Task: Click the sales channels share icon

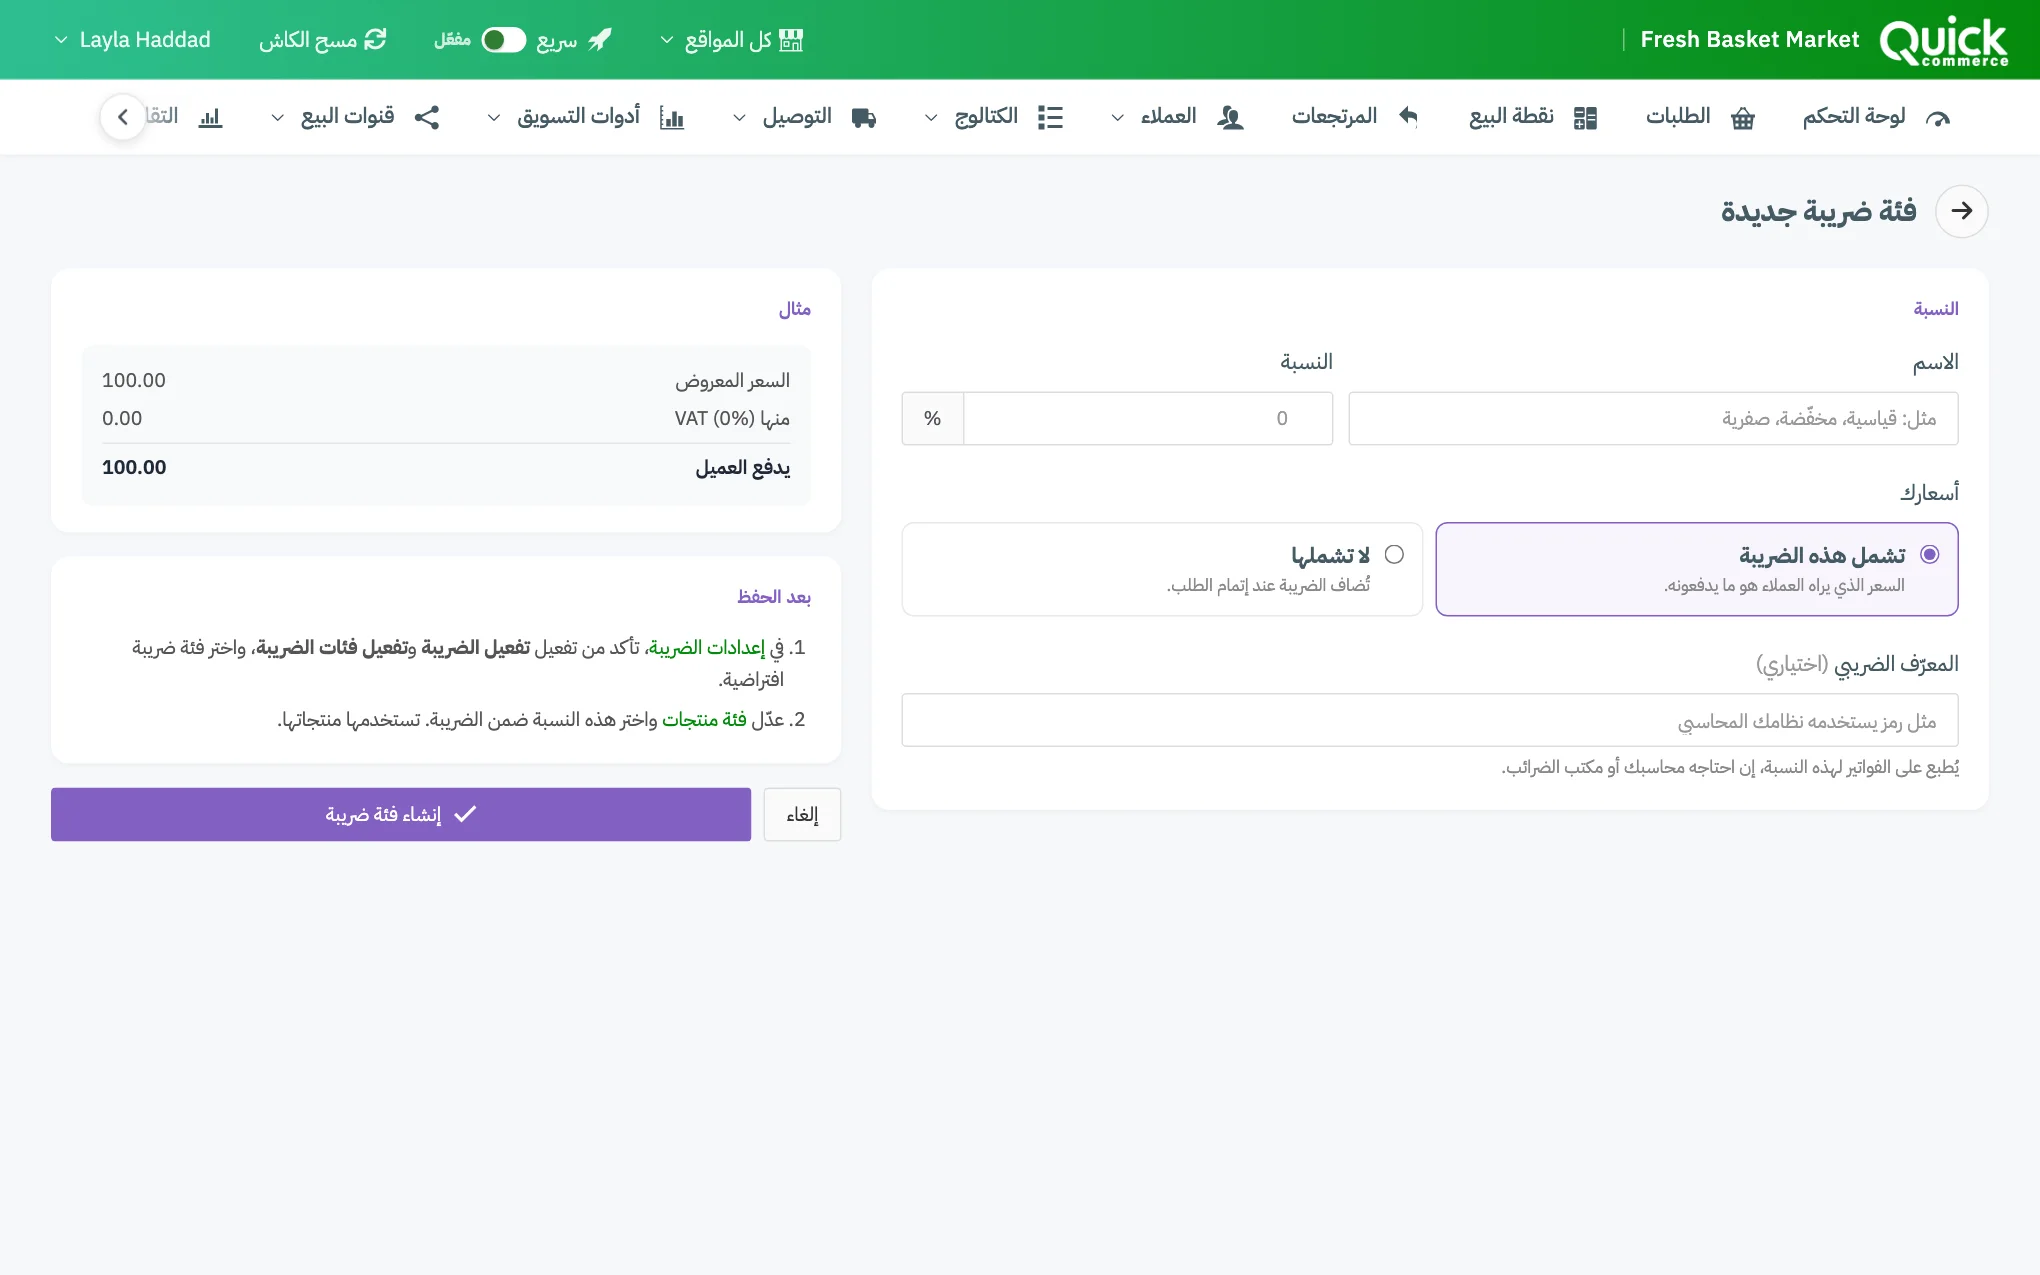Action: [427, 118]
